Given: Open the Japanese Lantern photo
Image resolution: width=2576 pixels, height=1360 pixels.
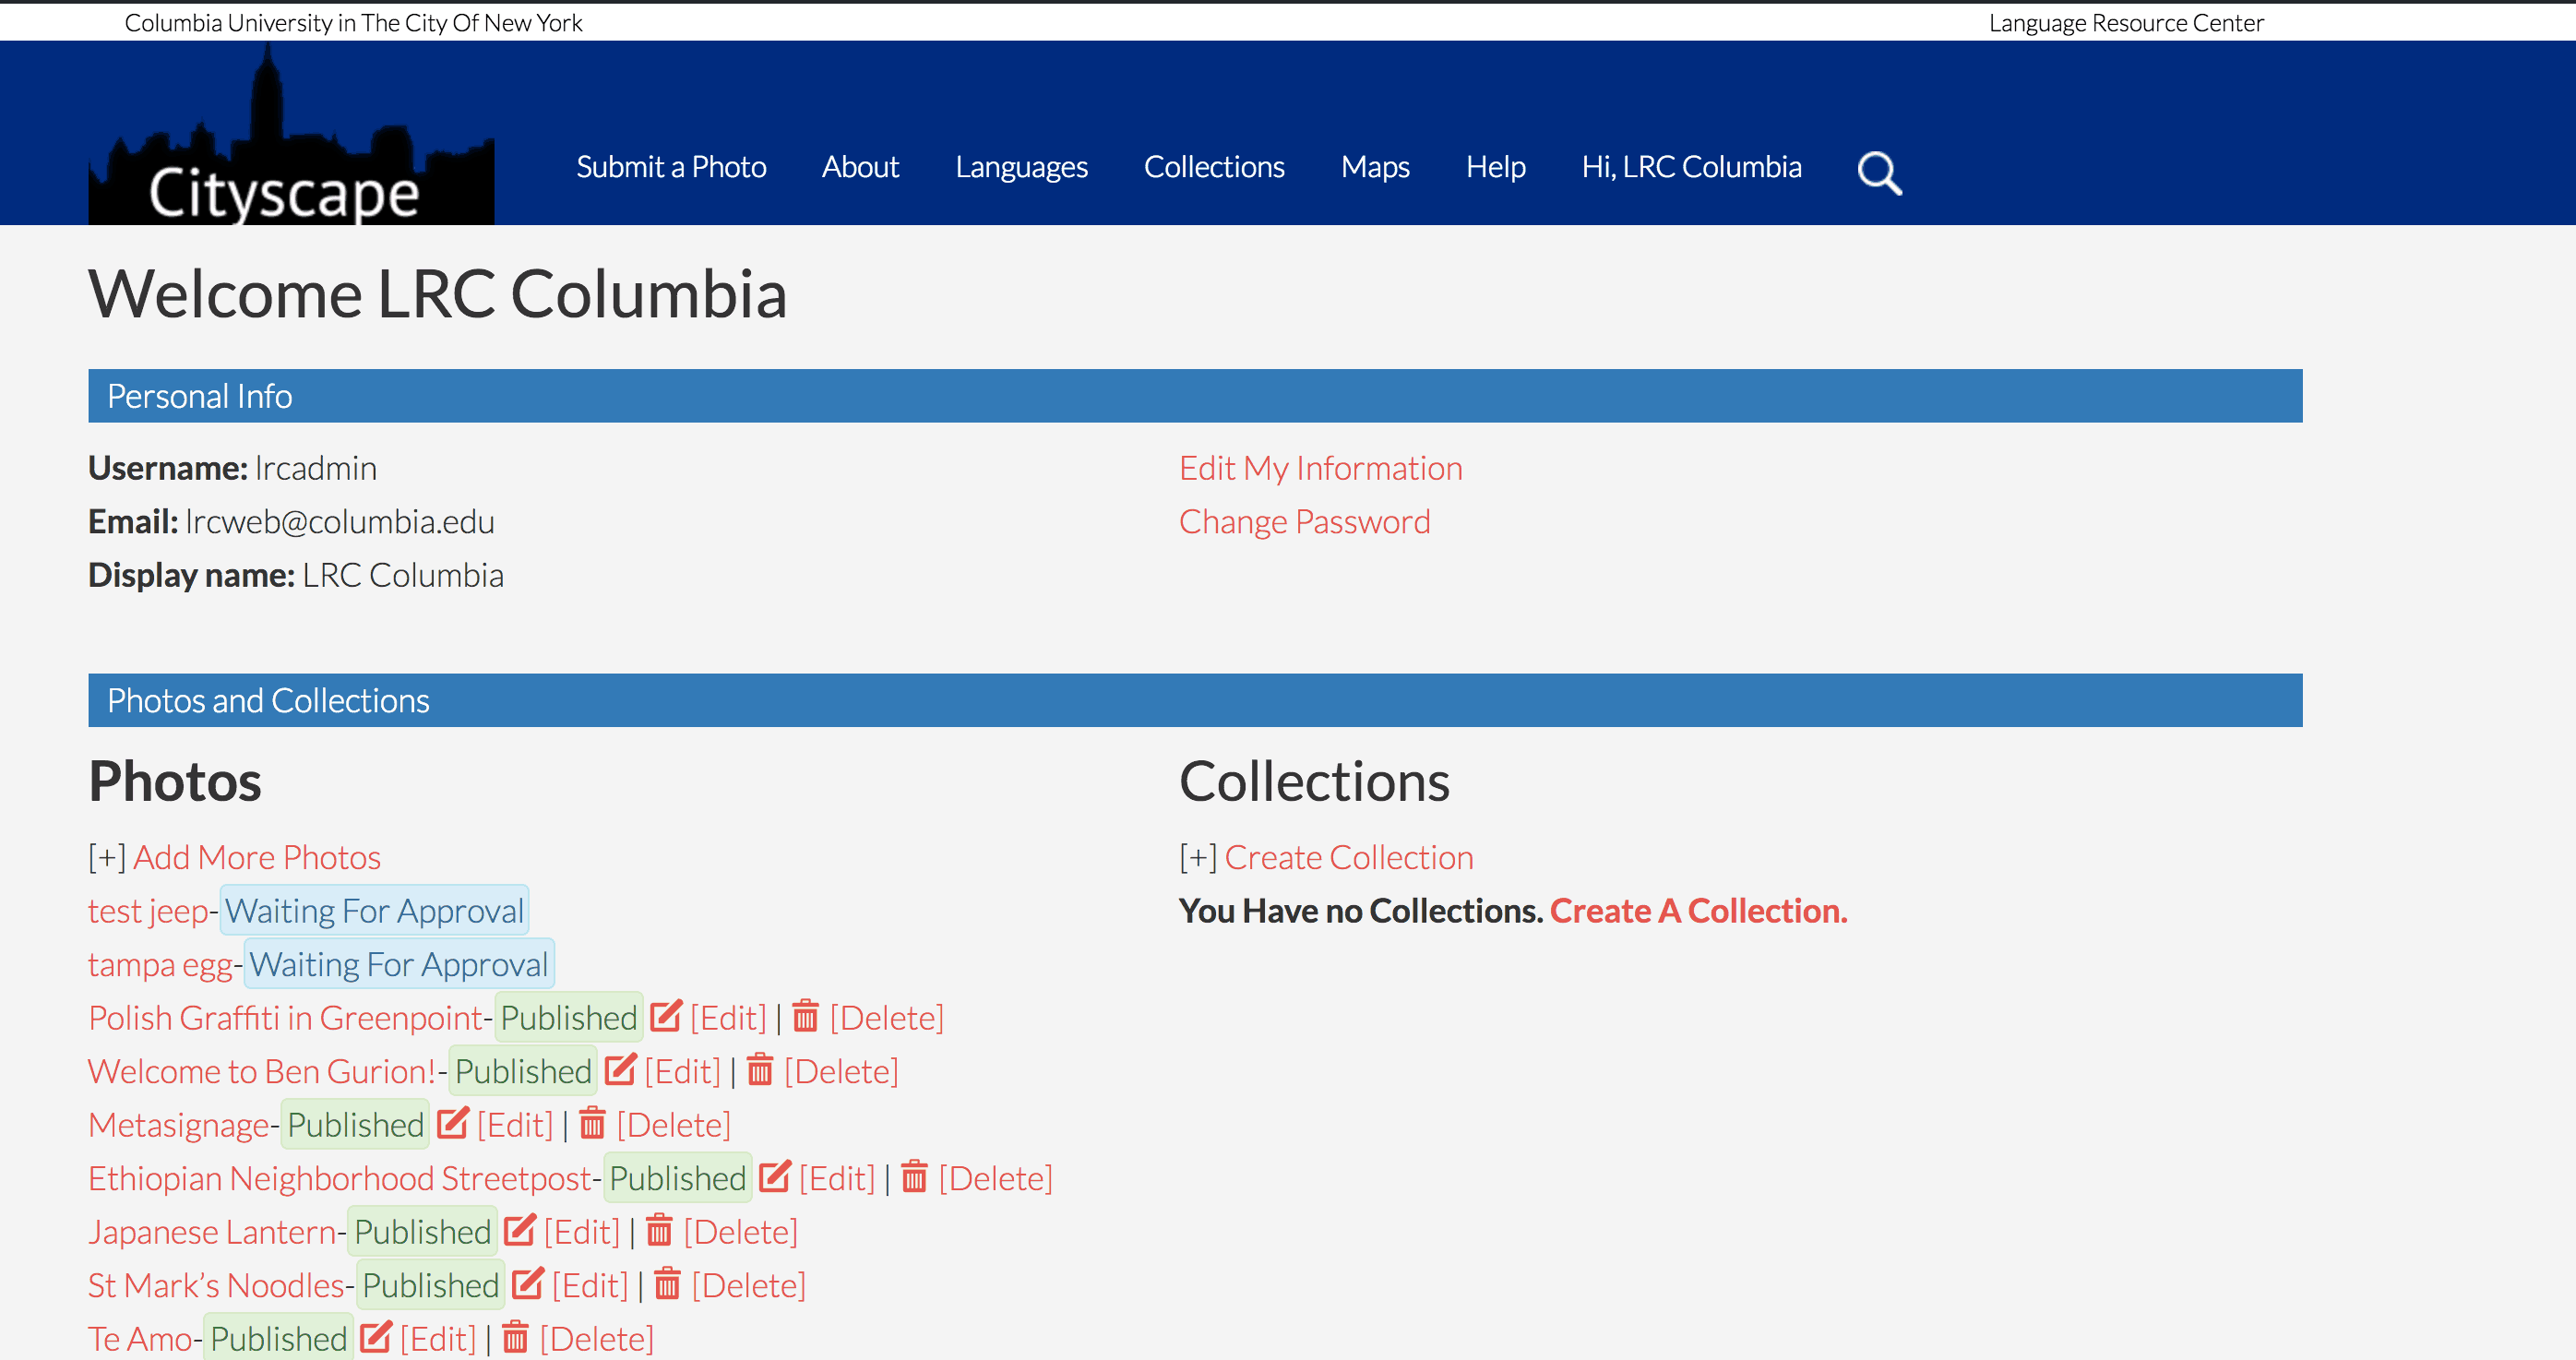Looking at the screenshot, I should [x=212, y=1232].
